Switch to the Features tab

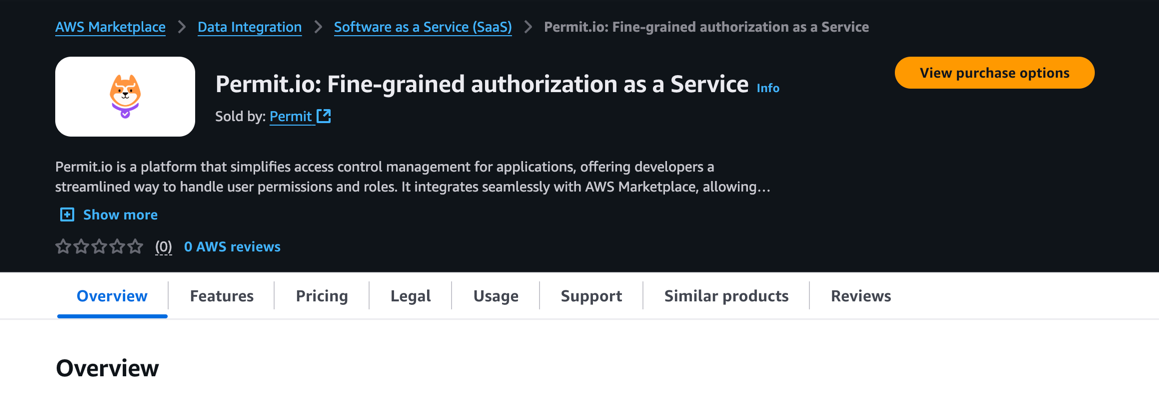[222, 296]
